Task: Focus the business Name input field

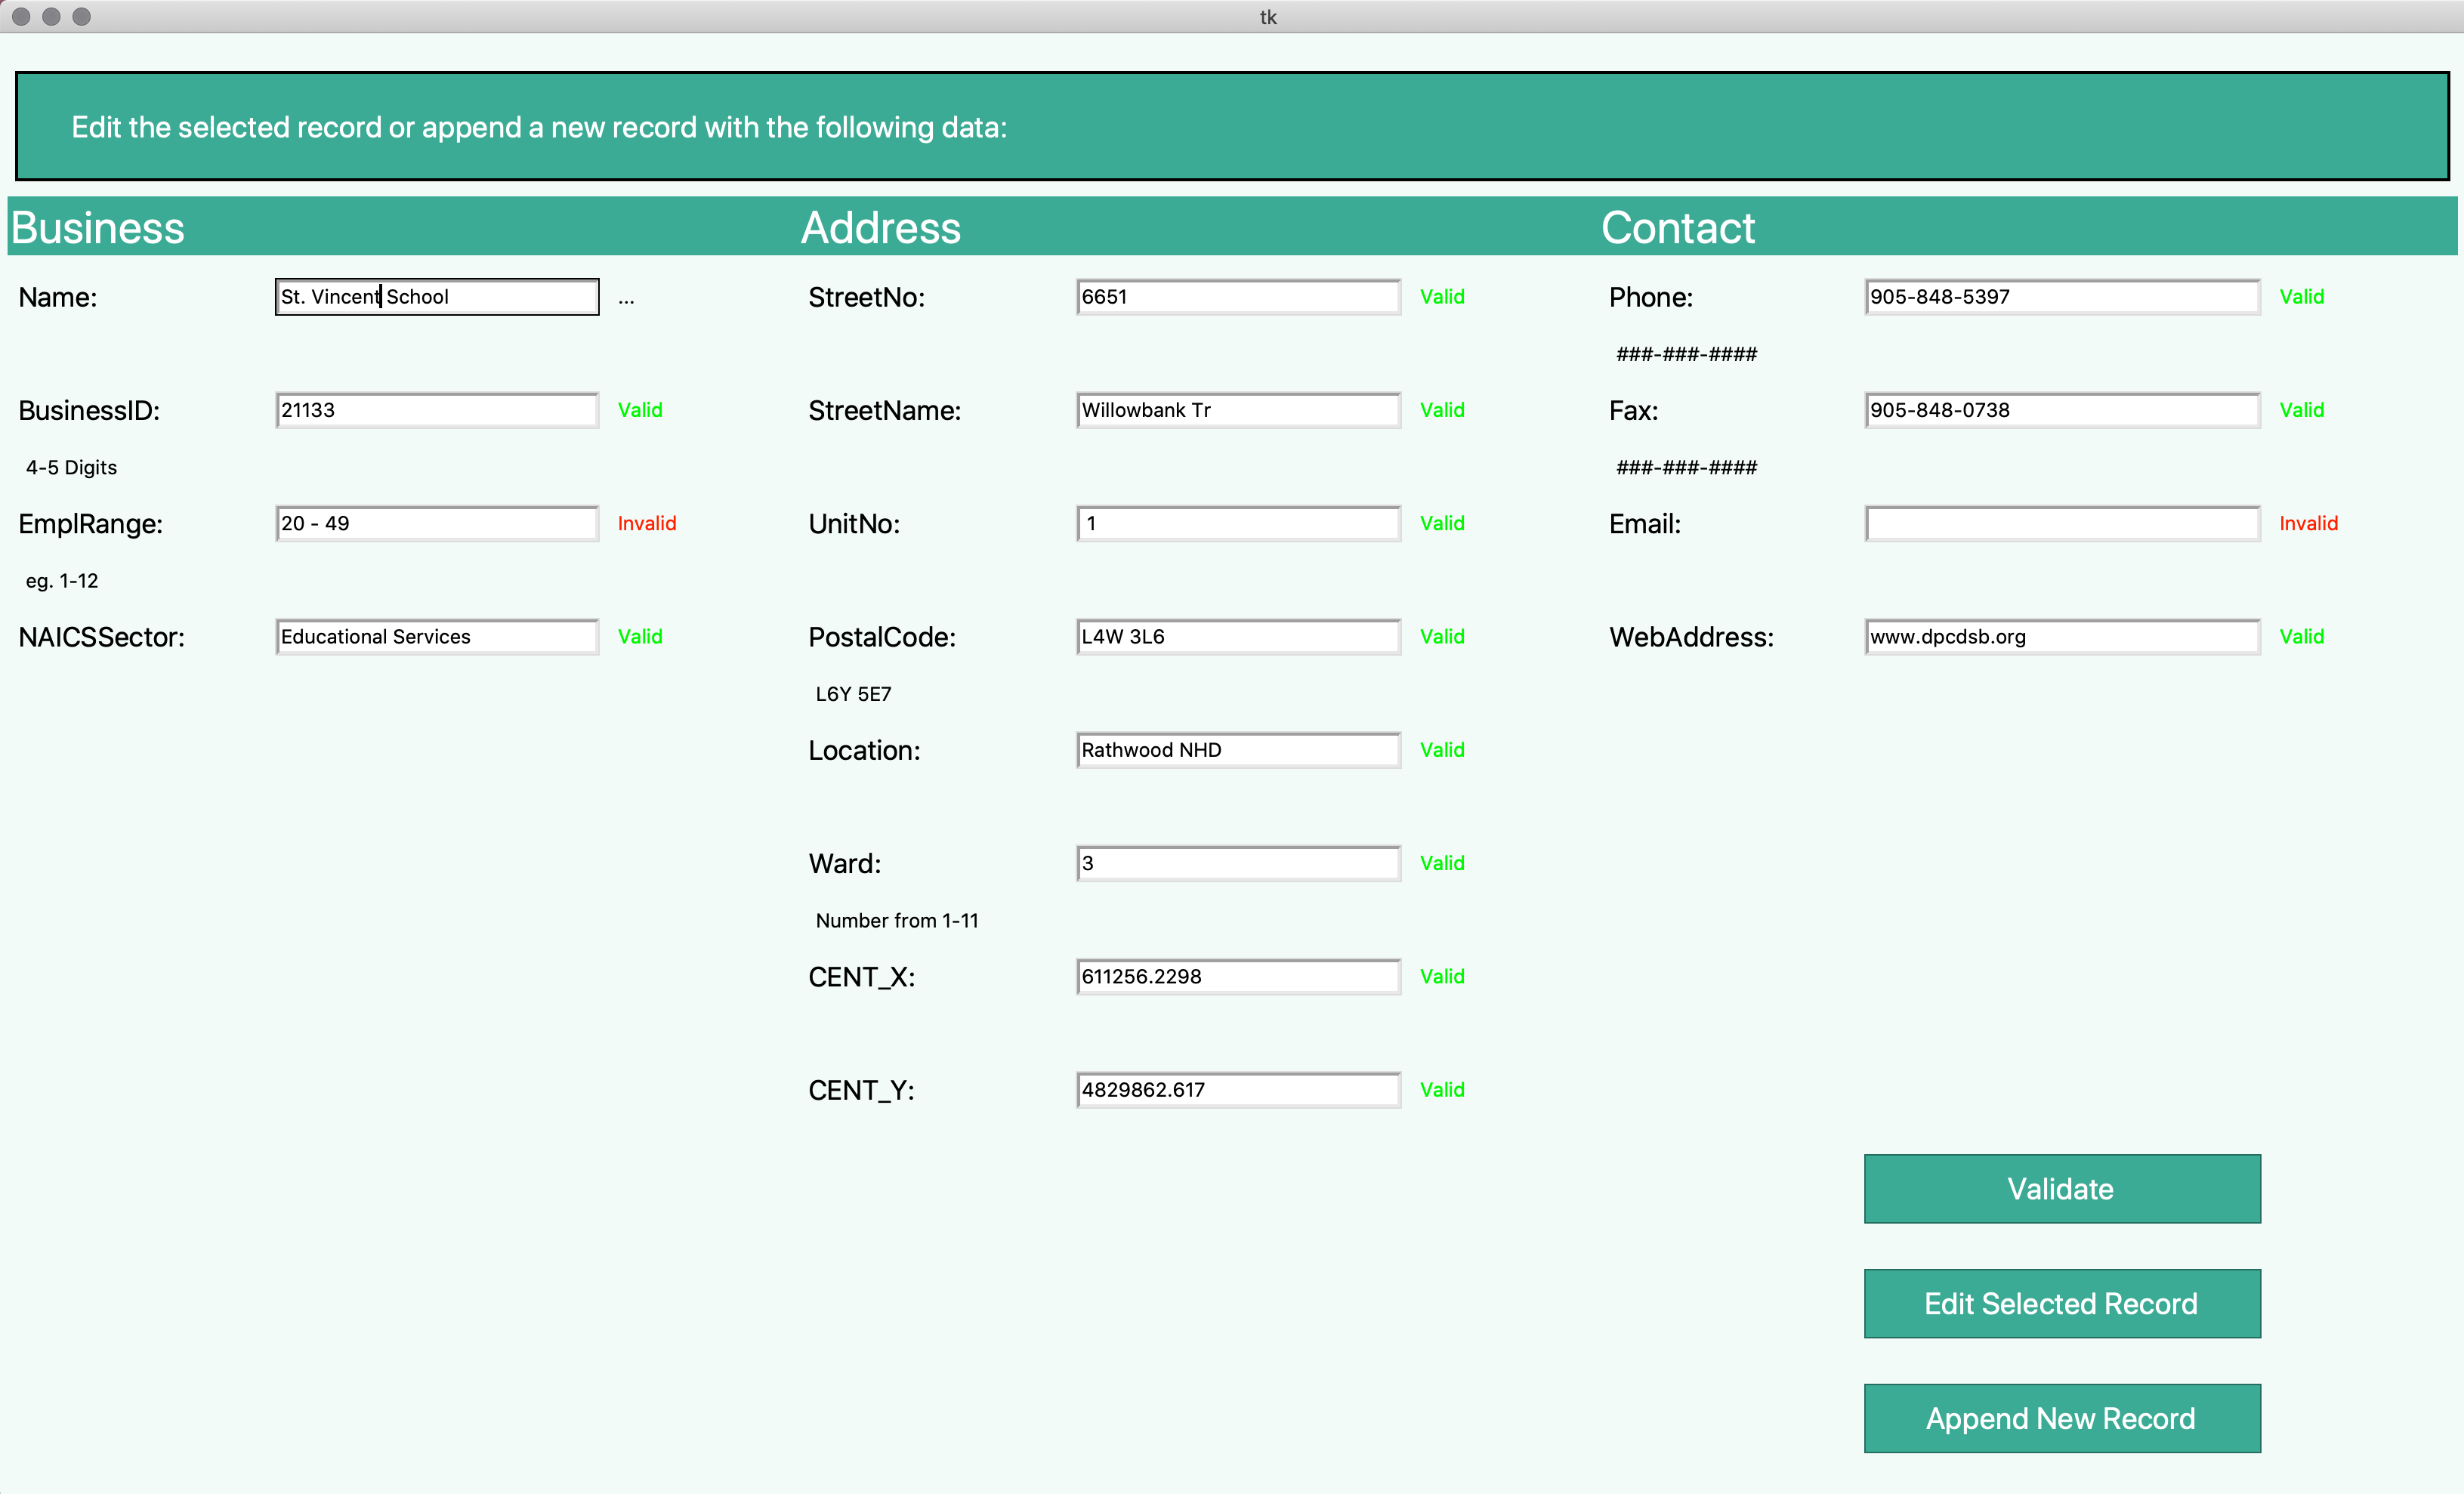Action: (437, 297)
